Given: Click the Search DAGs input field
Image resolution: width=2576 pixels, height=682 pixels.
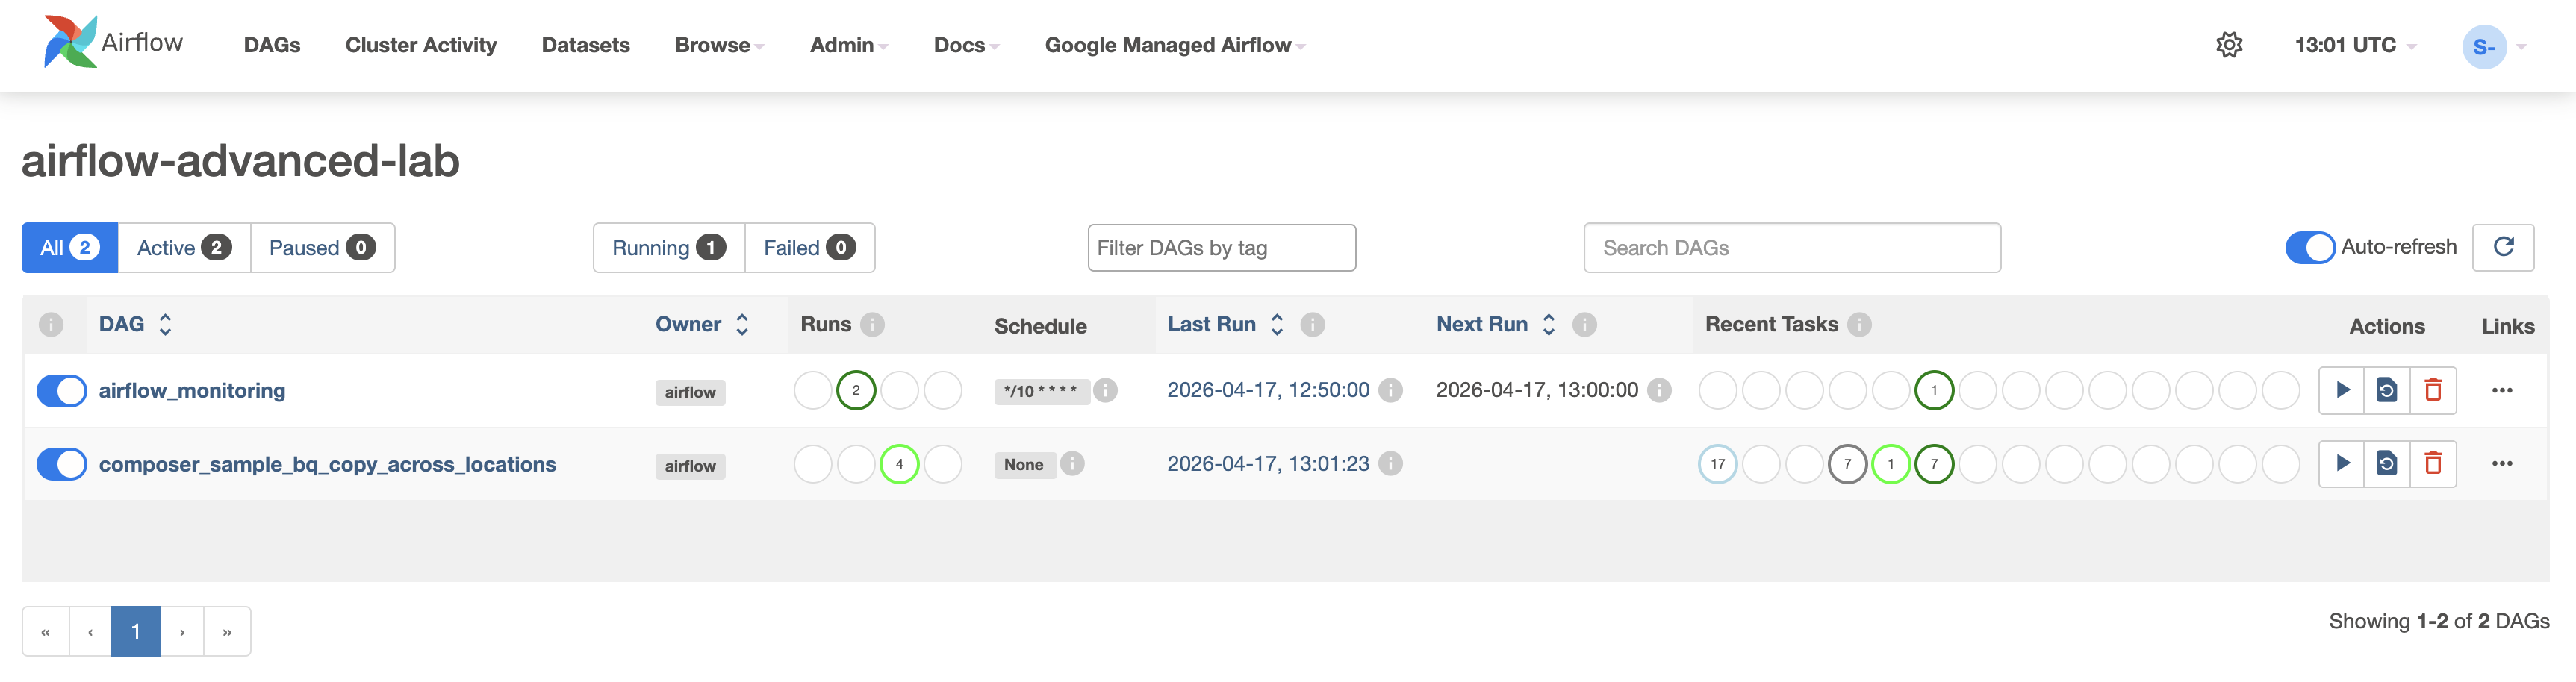Looking at the screenshot, I should coord(1791,248).
